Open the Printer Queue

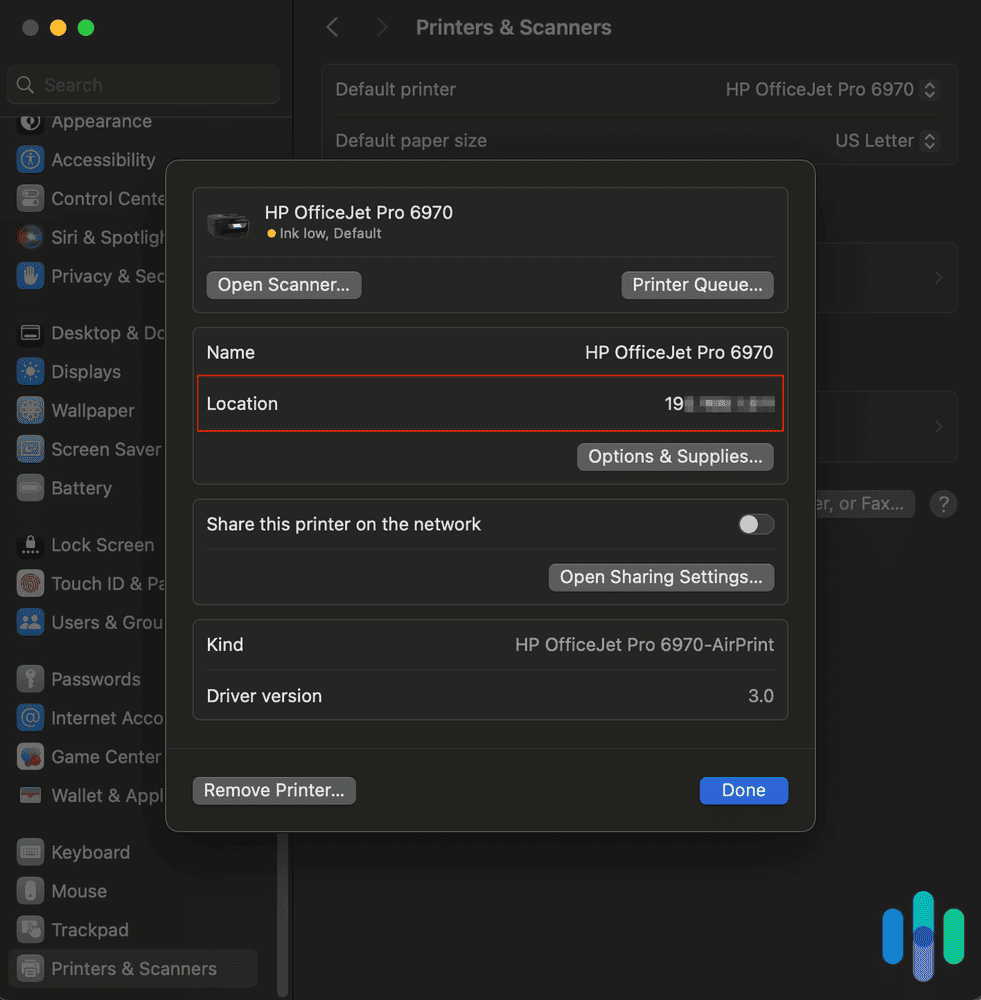pyautogui.click(x=697, y=285)
